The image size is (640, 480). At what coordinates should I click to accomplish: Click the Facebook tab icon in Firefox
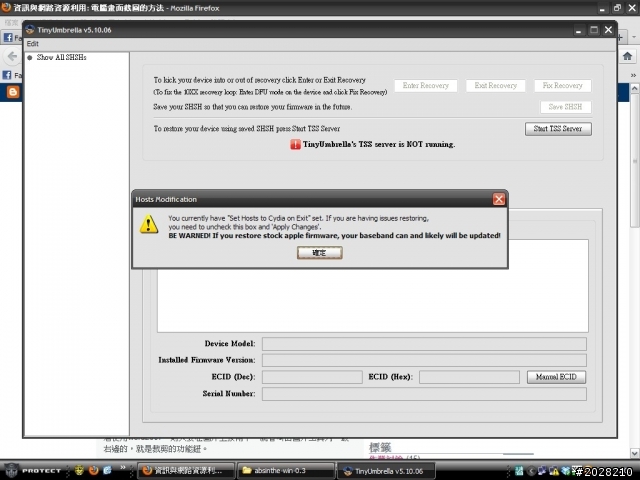[x=8, y=38]
